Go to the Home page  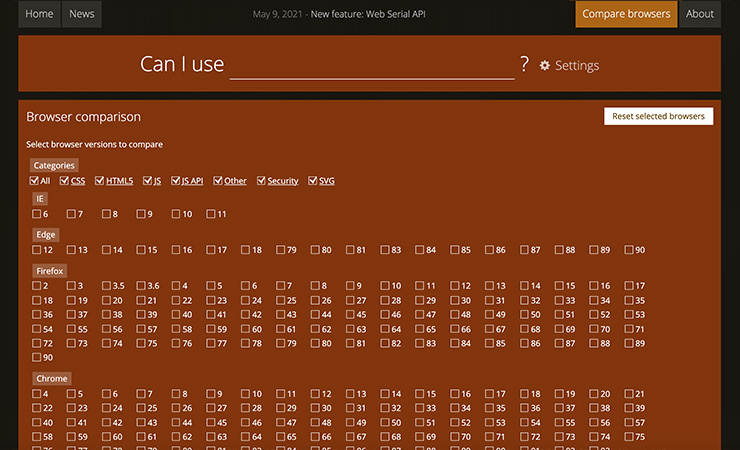[39, 14]
